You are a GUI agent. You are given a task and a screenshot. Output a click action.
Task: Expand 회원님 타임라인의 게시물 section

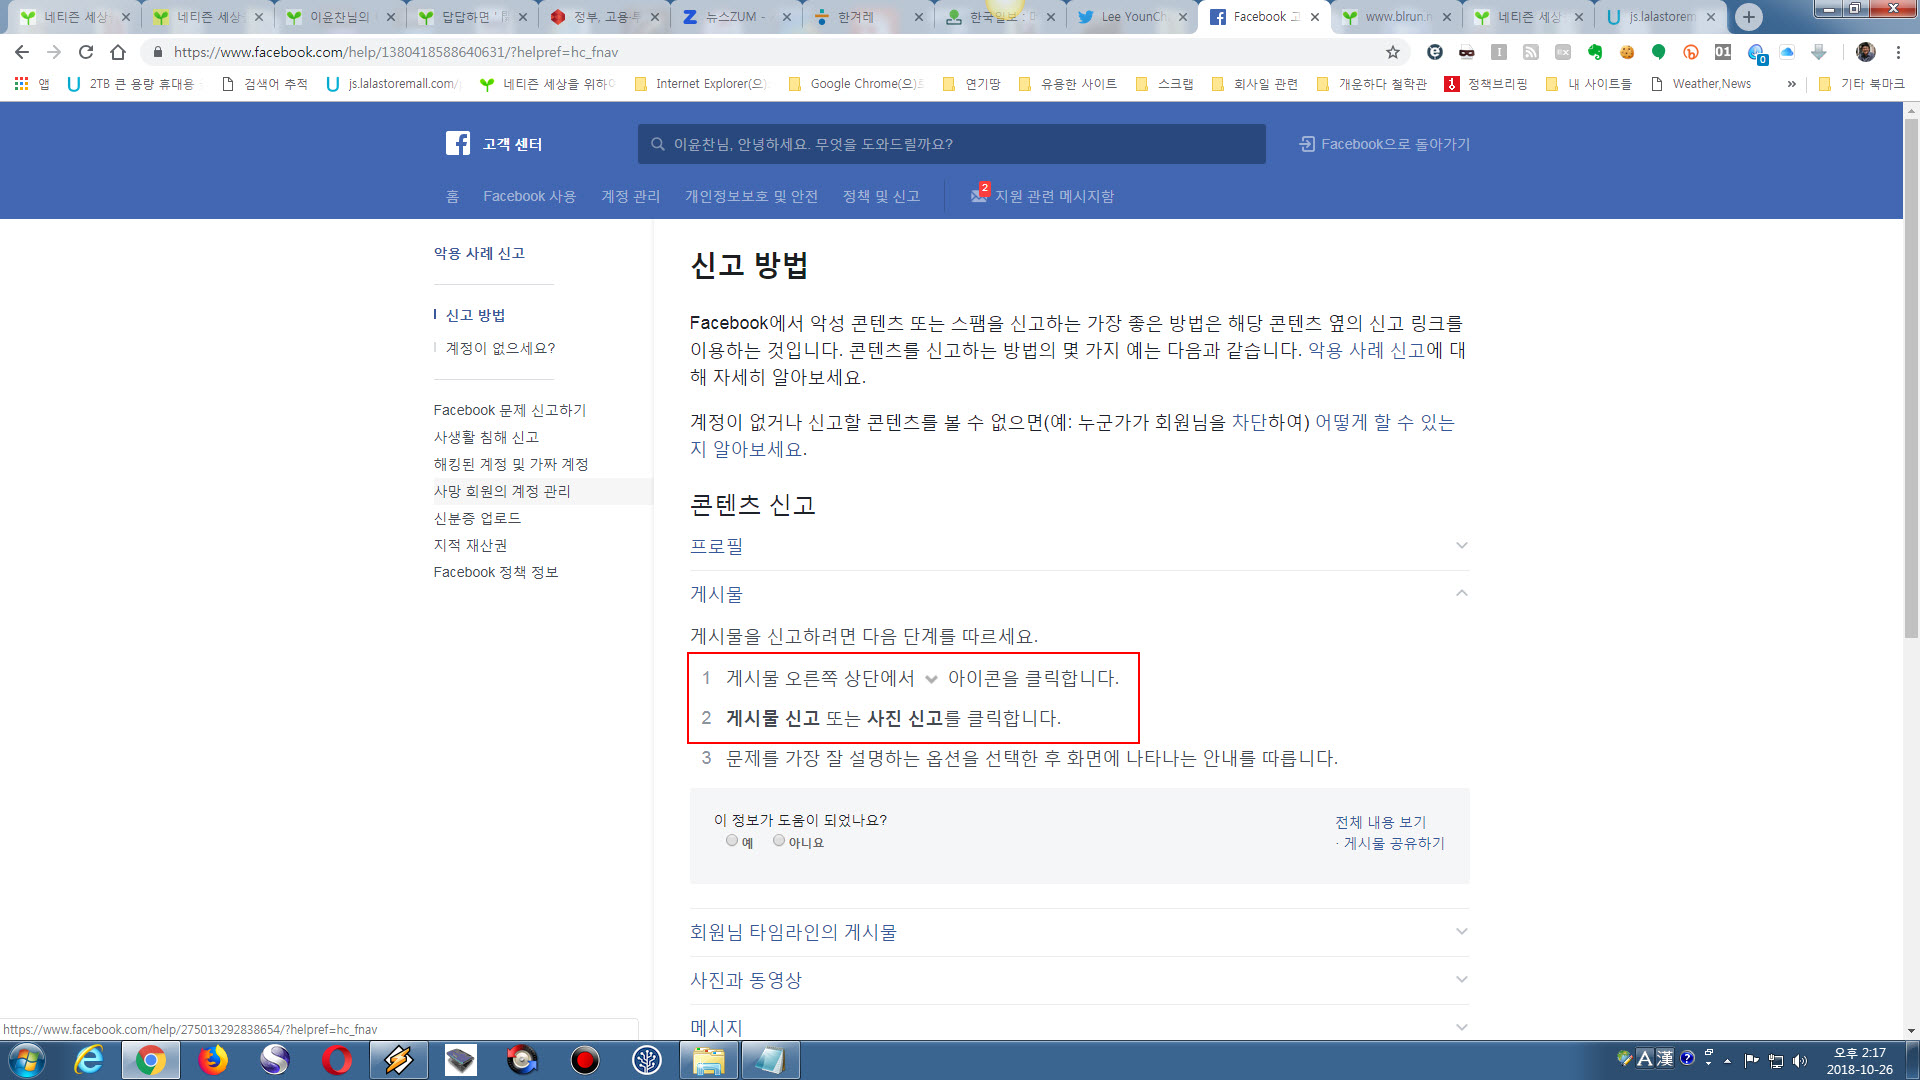(x=1079, y=932)
